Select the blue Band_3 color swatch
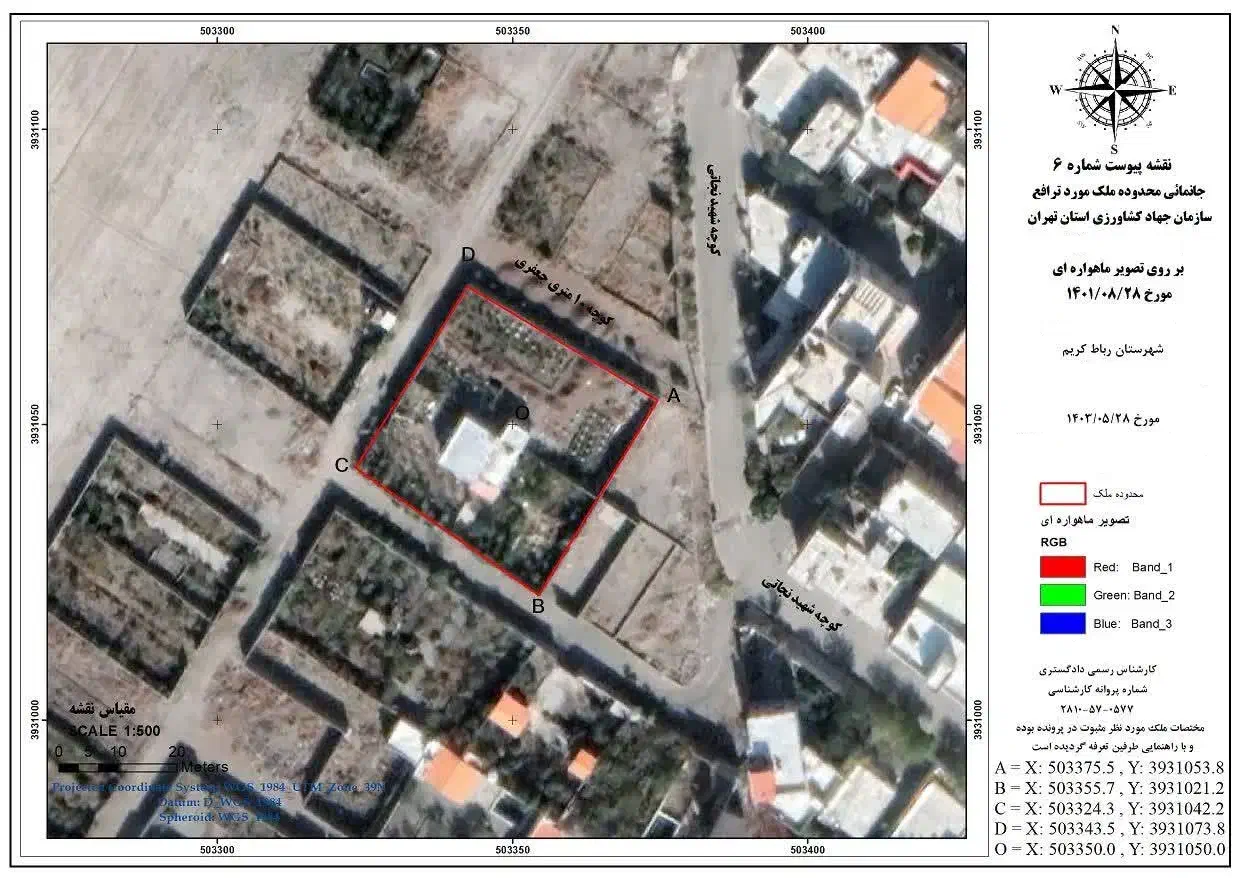Image resolution: width=1240 pixels, height=878 pixels. coord(1062,624)
